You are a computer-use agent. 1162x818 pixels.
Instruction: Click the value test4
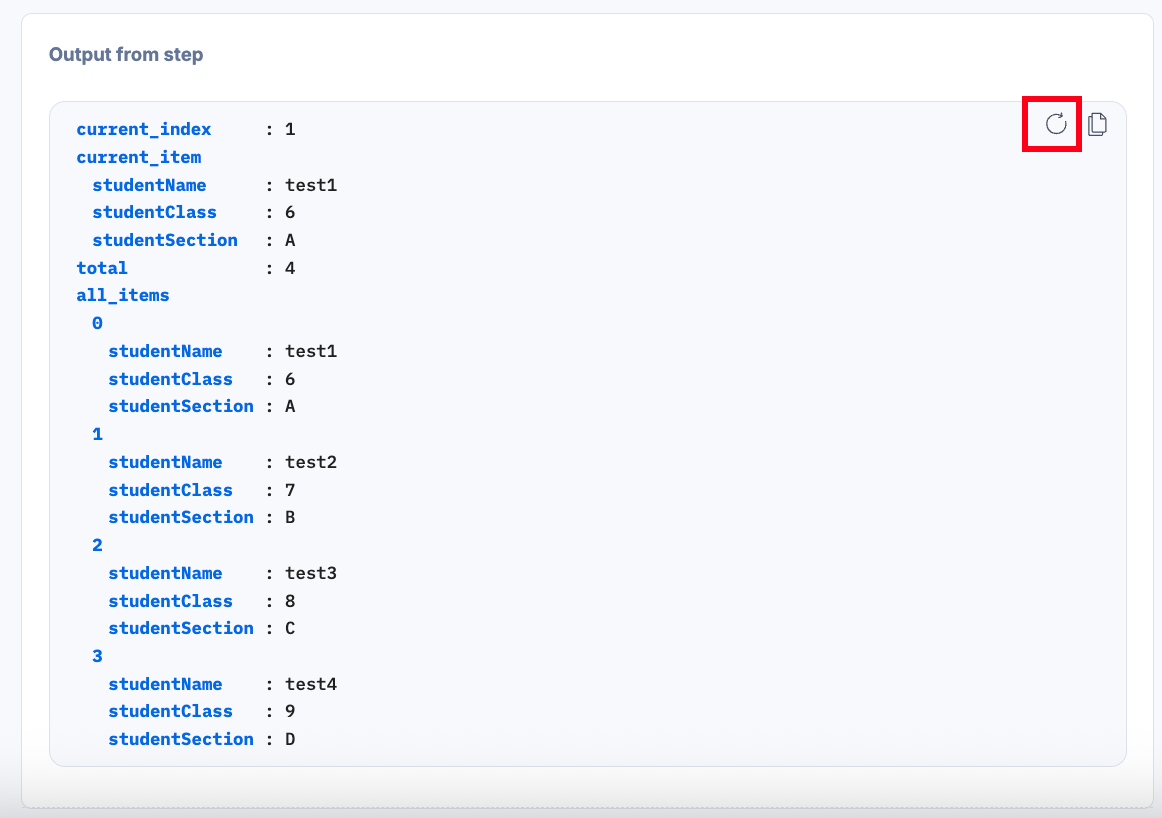tap(311, 684)
